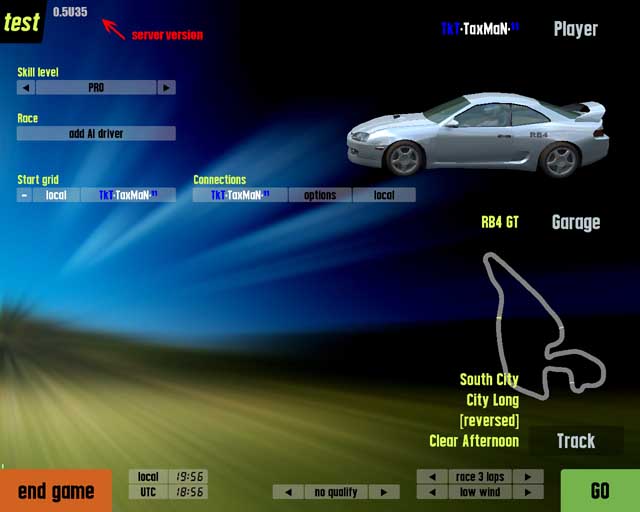Decrease skill level with left arrow
Viewport: 640px width, 512px height.
click(26, 87)
